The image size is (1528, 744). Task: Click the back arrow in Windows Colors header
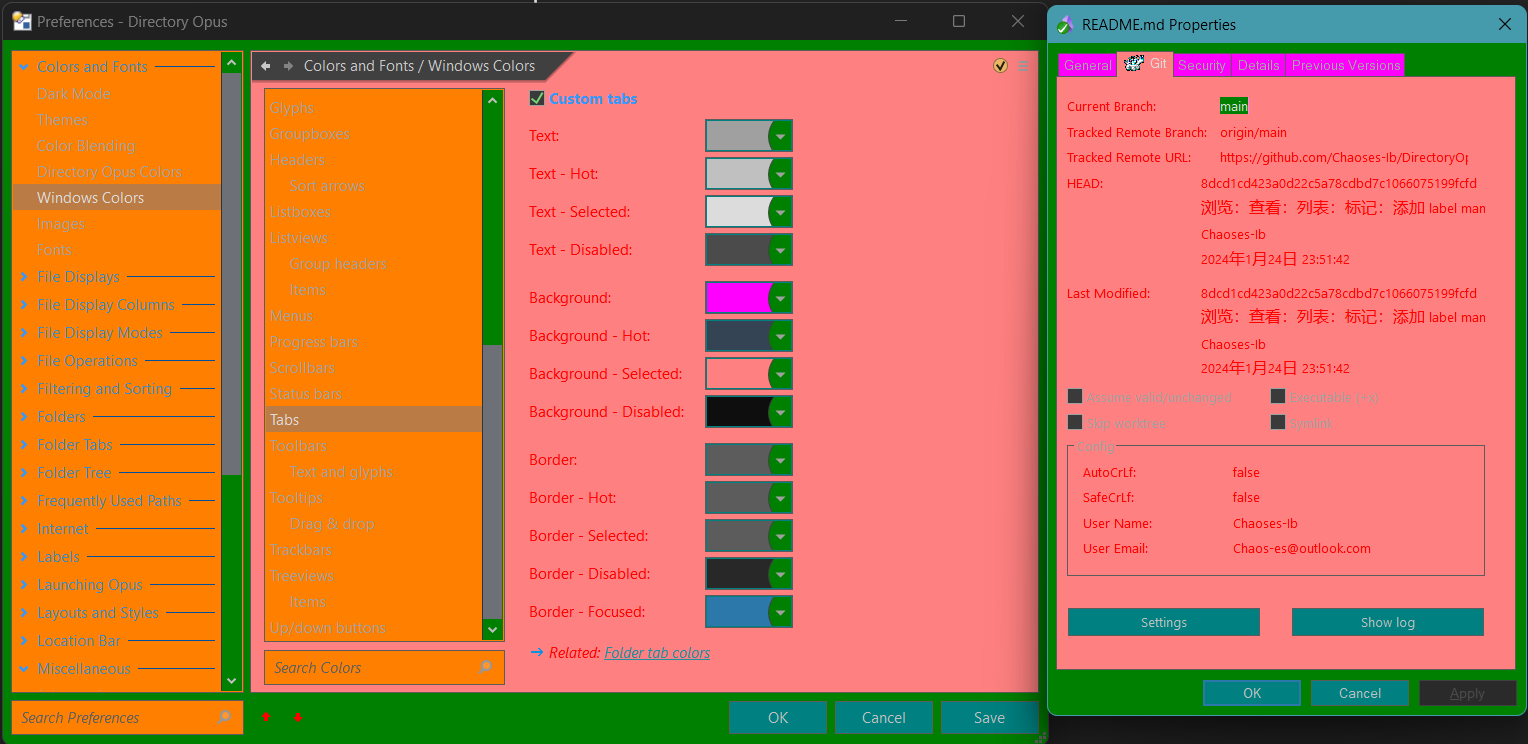pos(266,66)
